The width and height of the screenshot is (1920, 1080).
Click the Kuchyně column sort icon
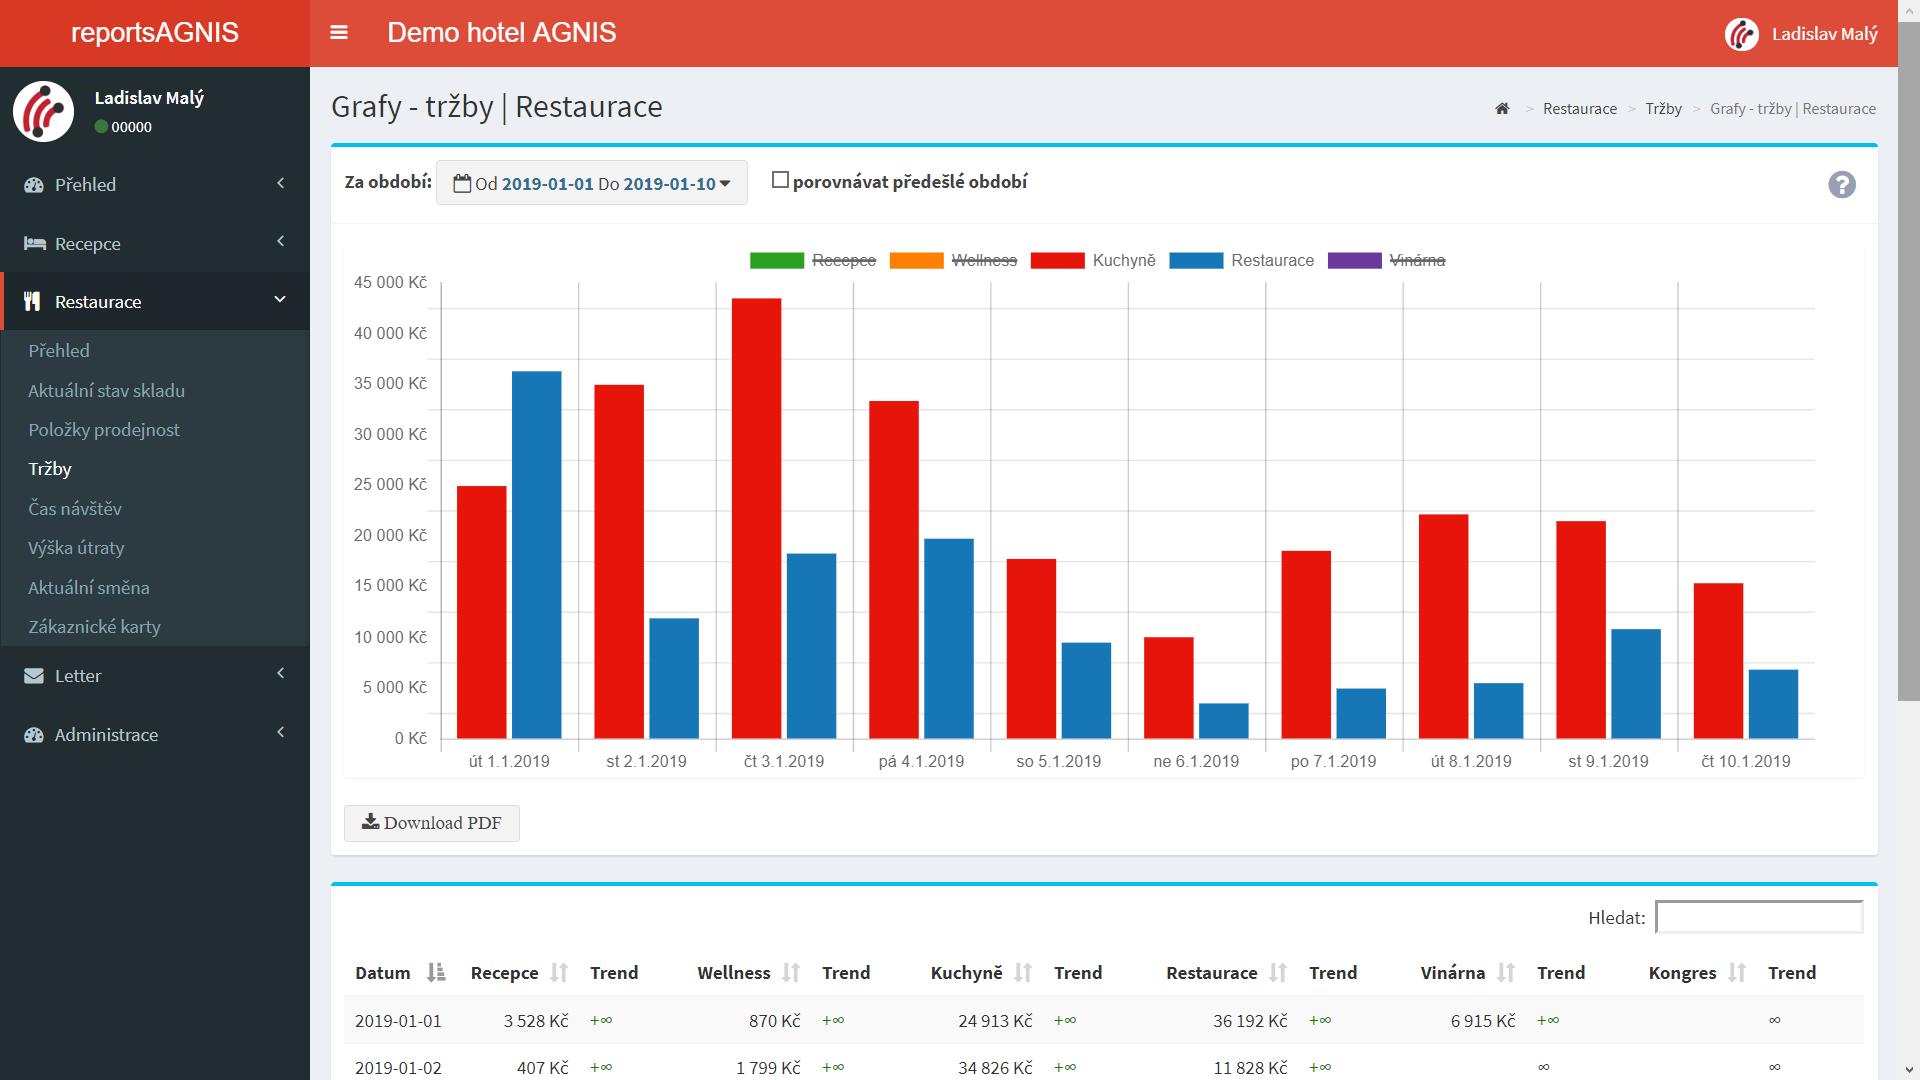[1023, 973]
